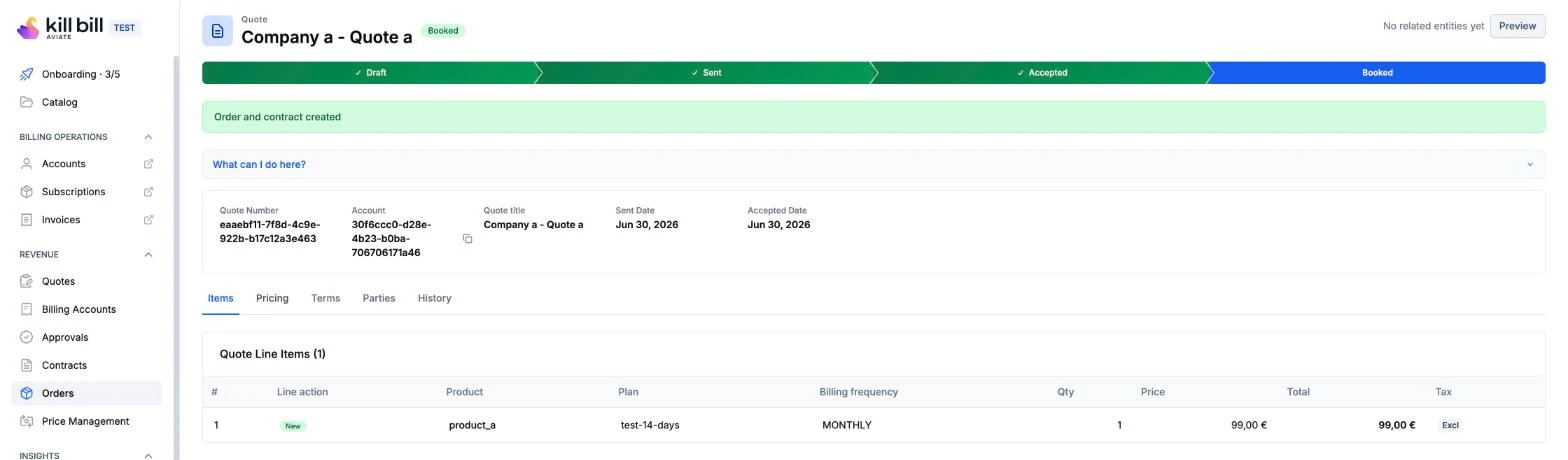Click the Orders box icon

(27, 394)
